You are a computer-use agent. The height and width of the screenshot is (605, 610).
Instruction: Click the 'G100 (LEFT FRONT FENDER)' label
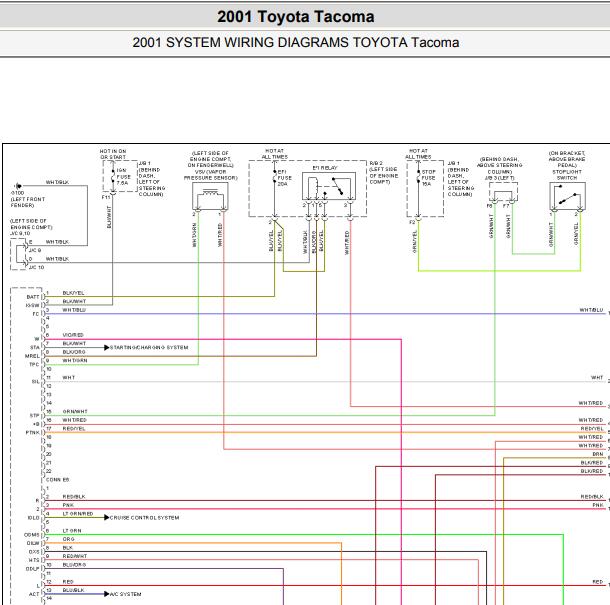[x=27, y=199]
